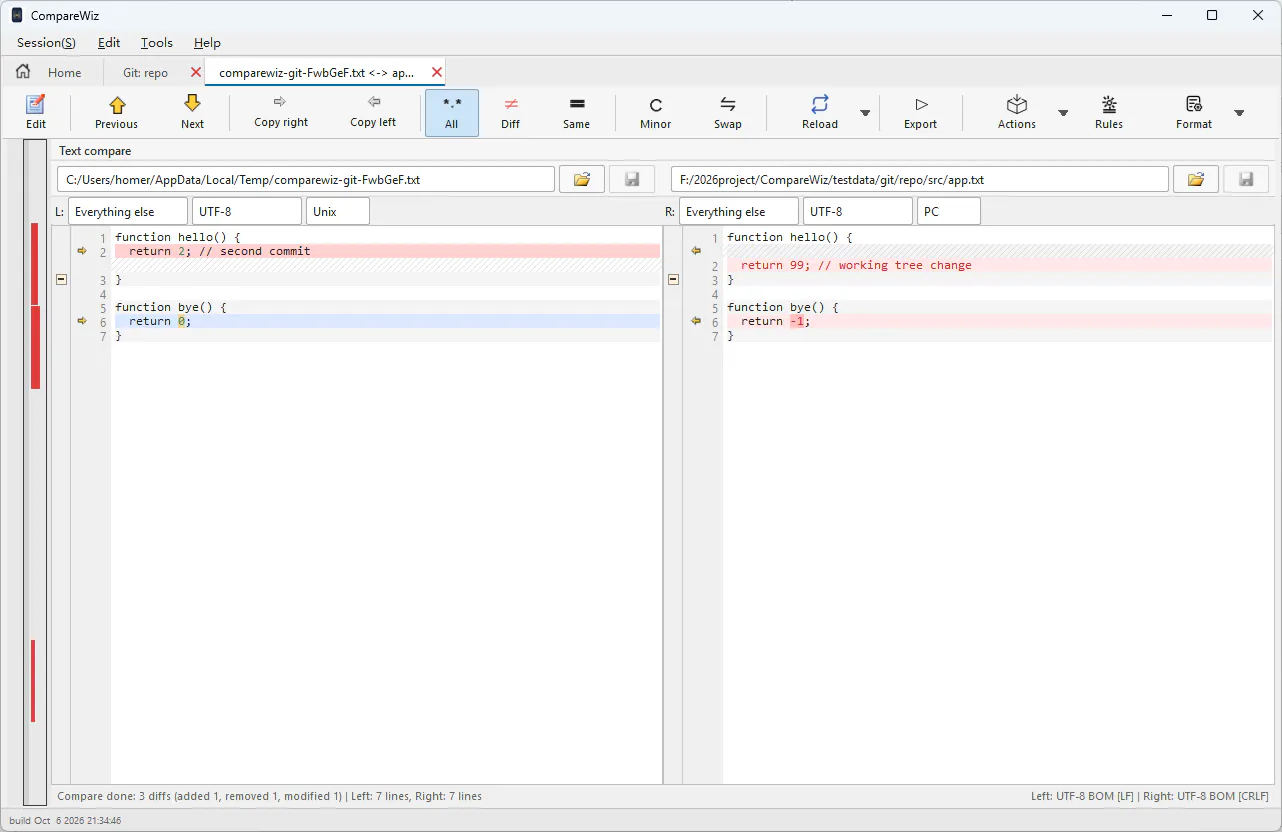
Task: Close the comparewiz-git-FwbGeF.txt comparison tab
Action: click(x=437, y=73)
